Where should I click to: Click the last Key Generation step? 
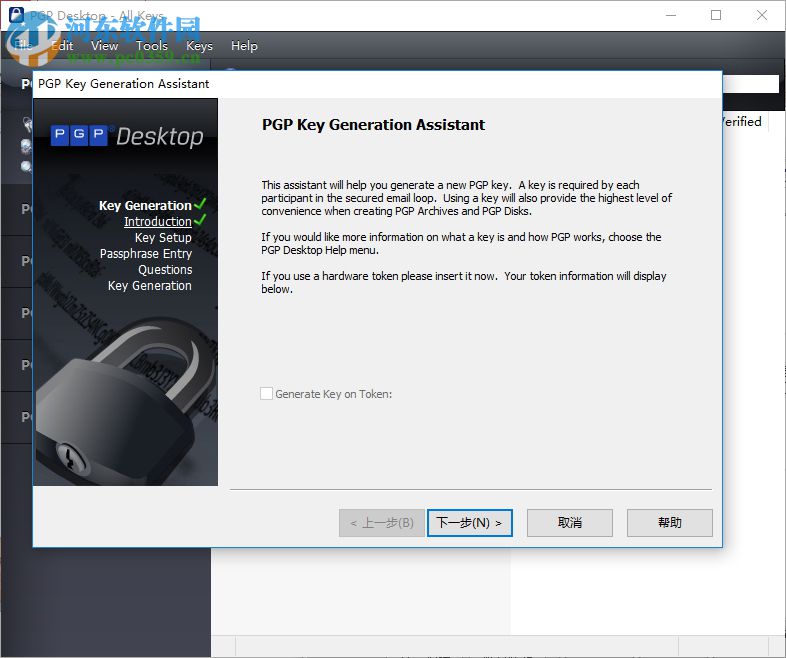point(149,286)
